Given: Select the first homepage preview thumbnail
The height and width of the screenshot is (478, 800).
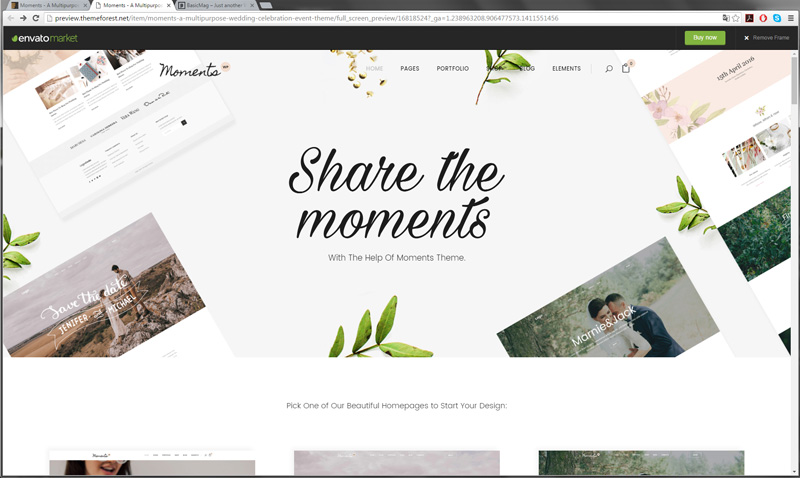Looking at the screenshot, I should coord(152,463).
